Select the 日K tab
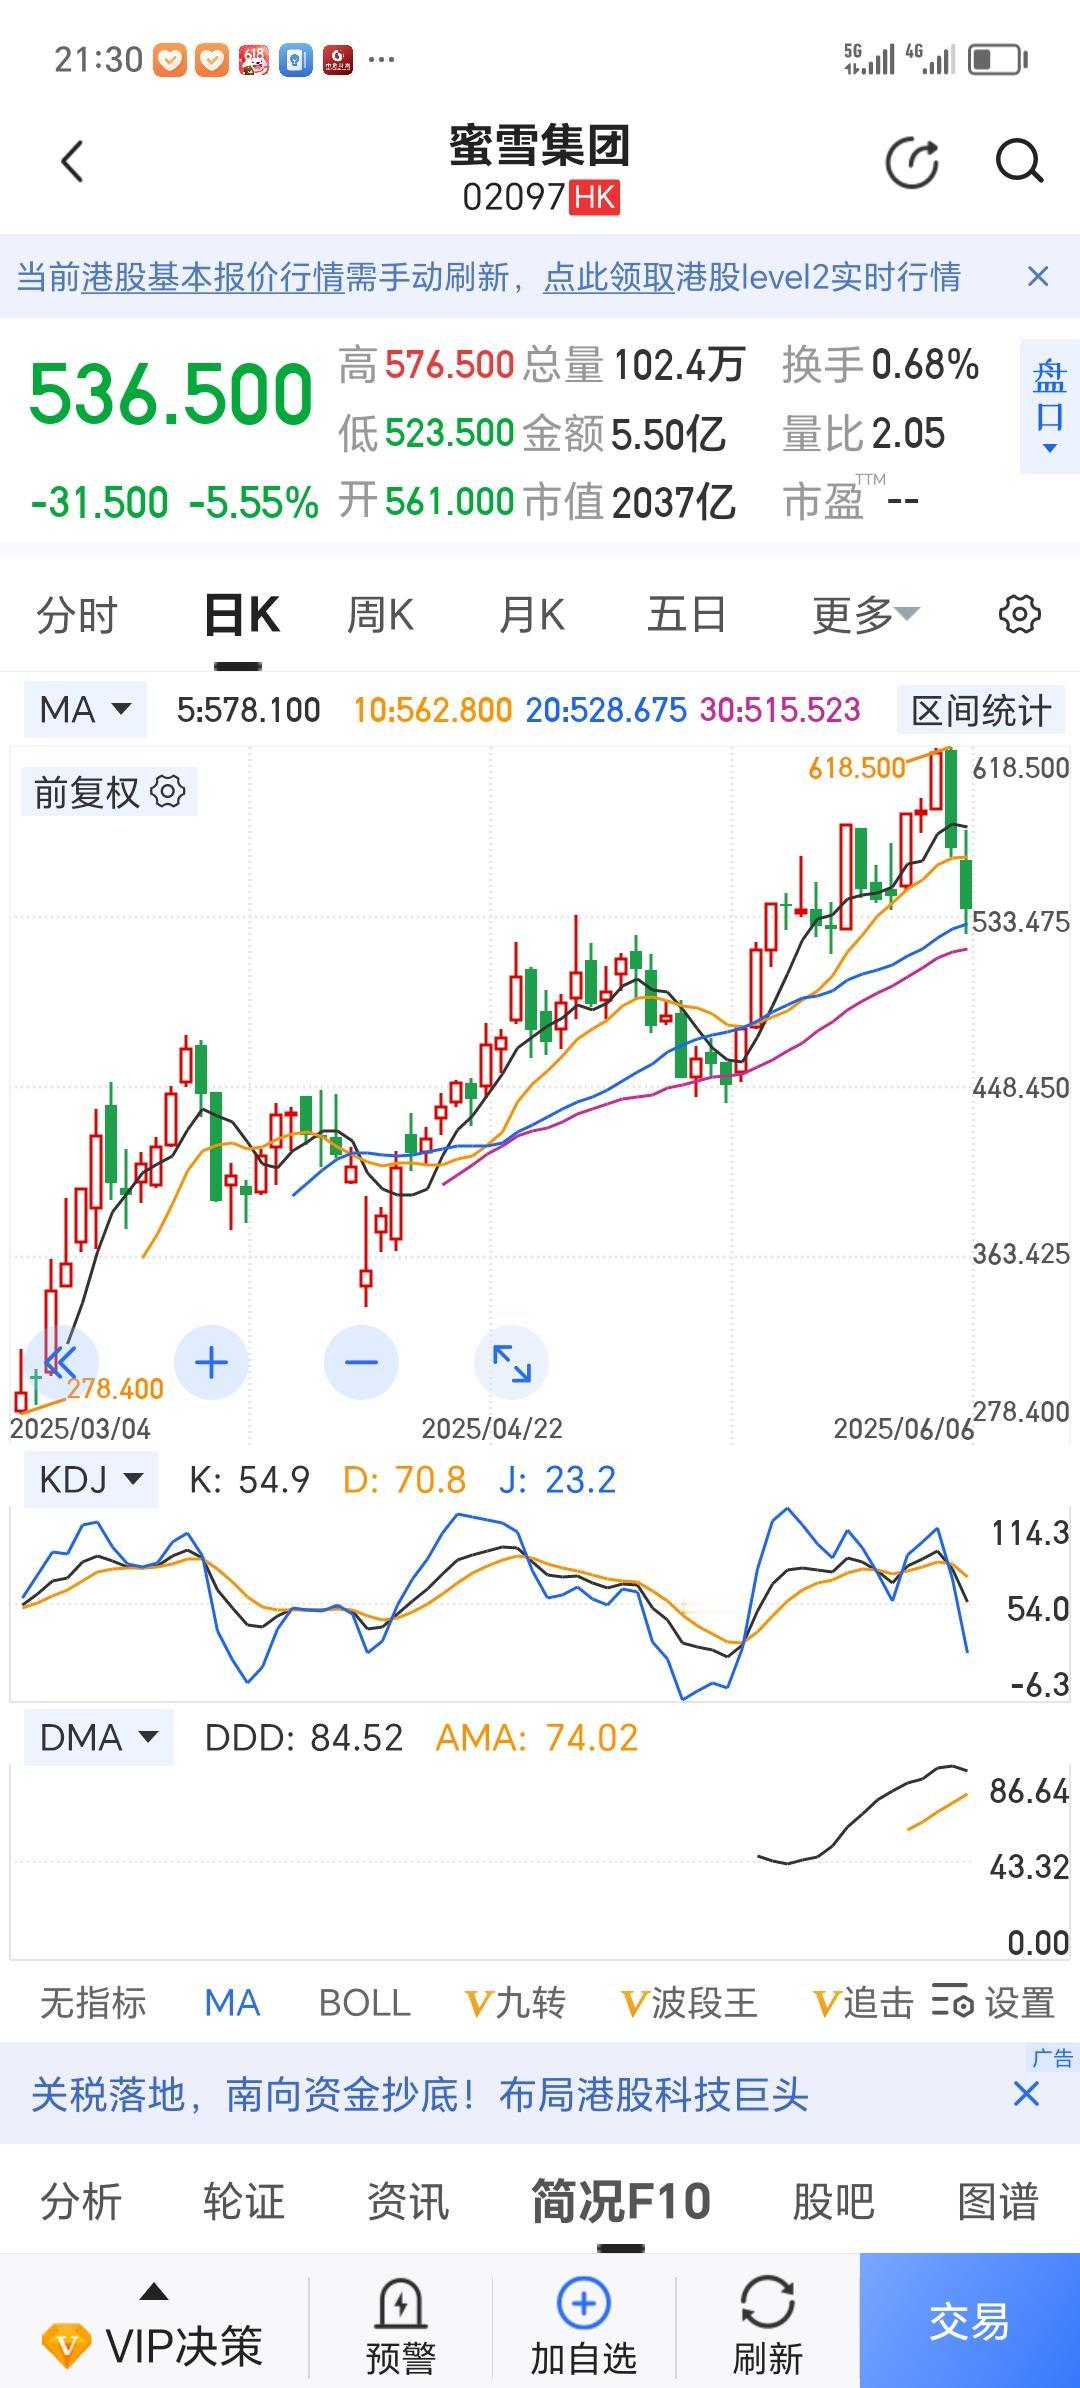The image size is (1080, 2388). coord(241,614)
